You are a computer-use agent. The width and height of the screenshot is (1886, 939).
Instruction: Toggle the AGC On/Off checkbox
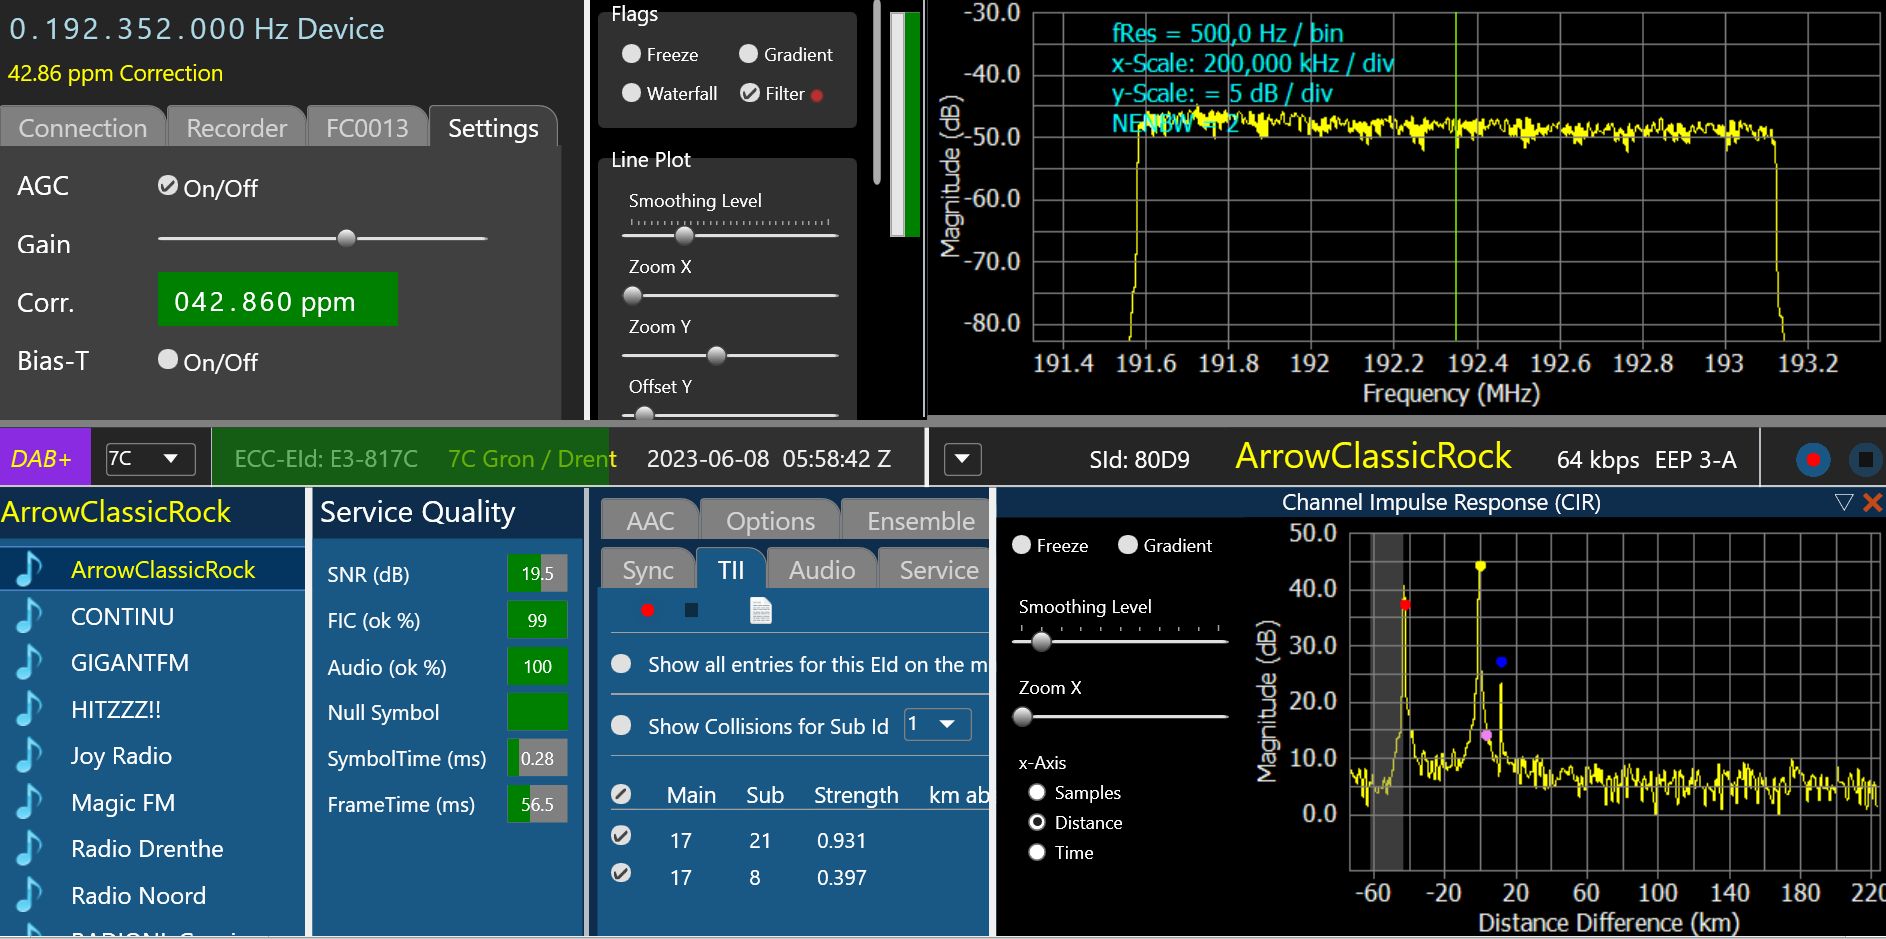[x=168, y=186]
